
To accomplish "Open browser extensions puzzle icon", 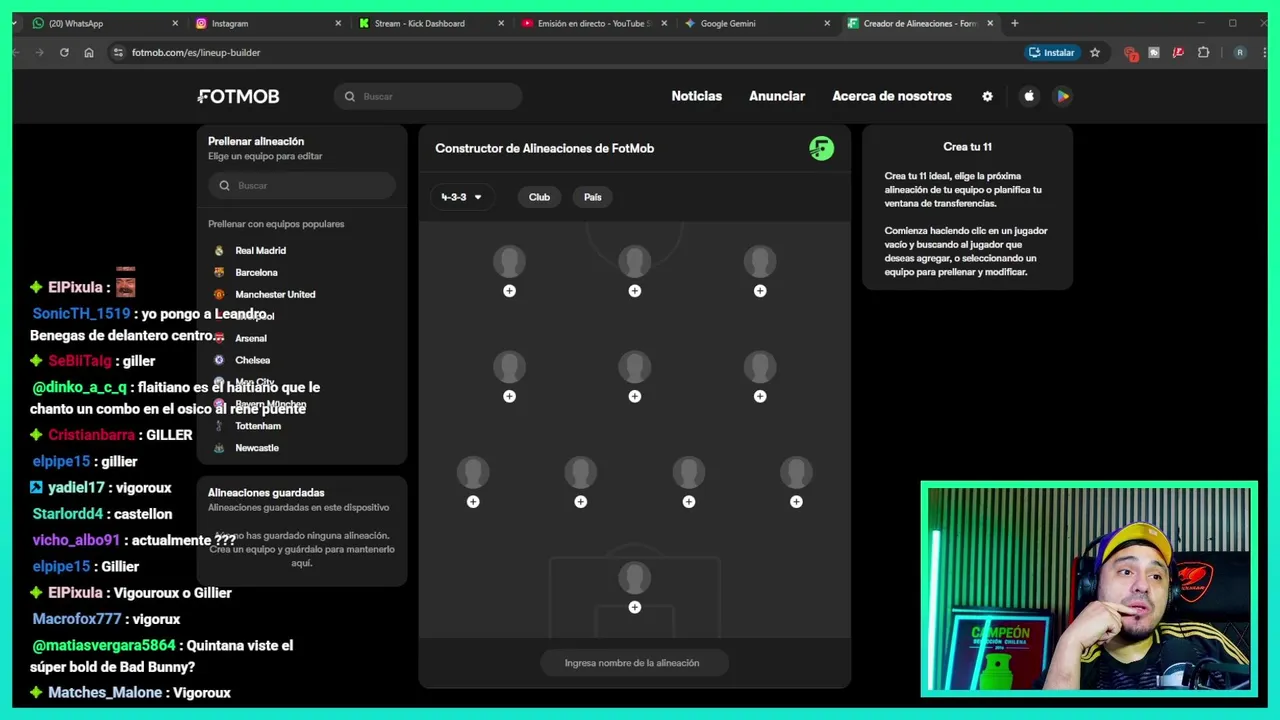I will coord(1203,52).
